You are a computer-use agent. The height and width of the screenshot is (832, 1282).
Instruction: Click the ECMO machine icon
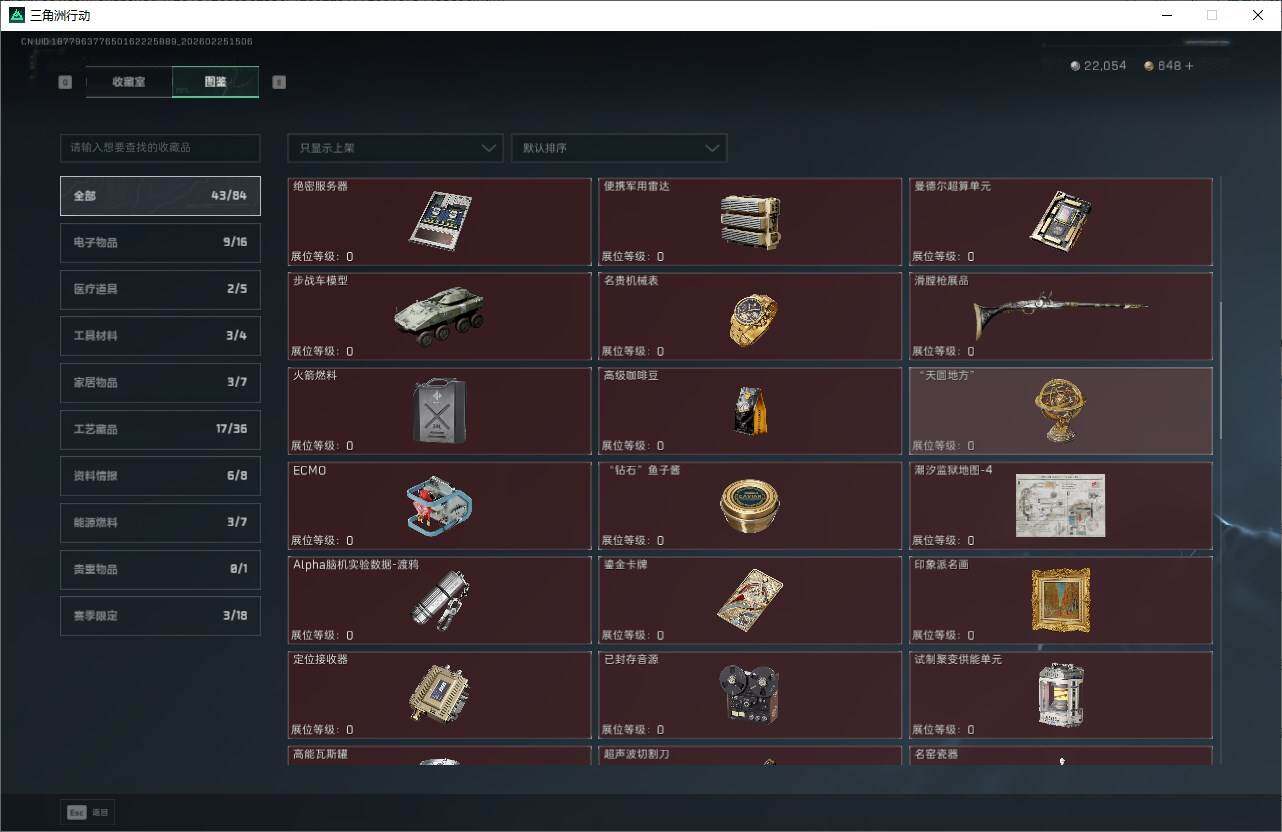[440, 504]
